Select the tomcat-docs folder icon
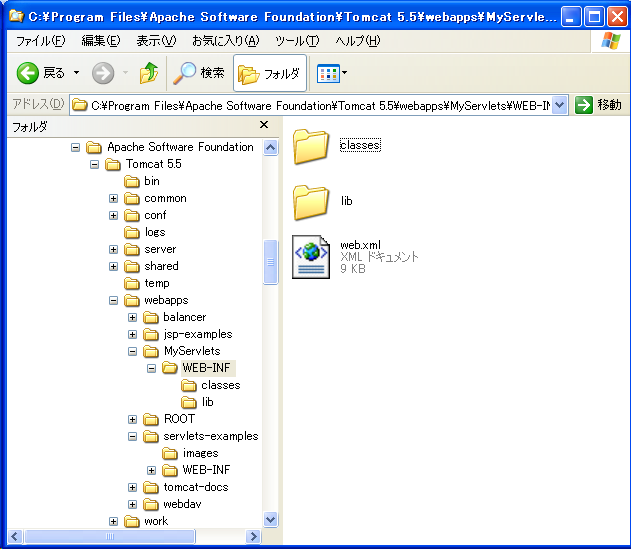Image resolution: width=631 pixels, height=549 pixels. coord(151,487)
